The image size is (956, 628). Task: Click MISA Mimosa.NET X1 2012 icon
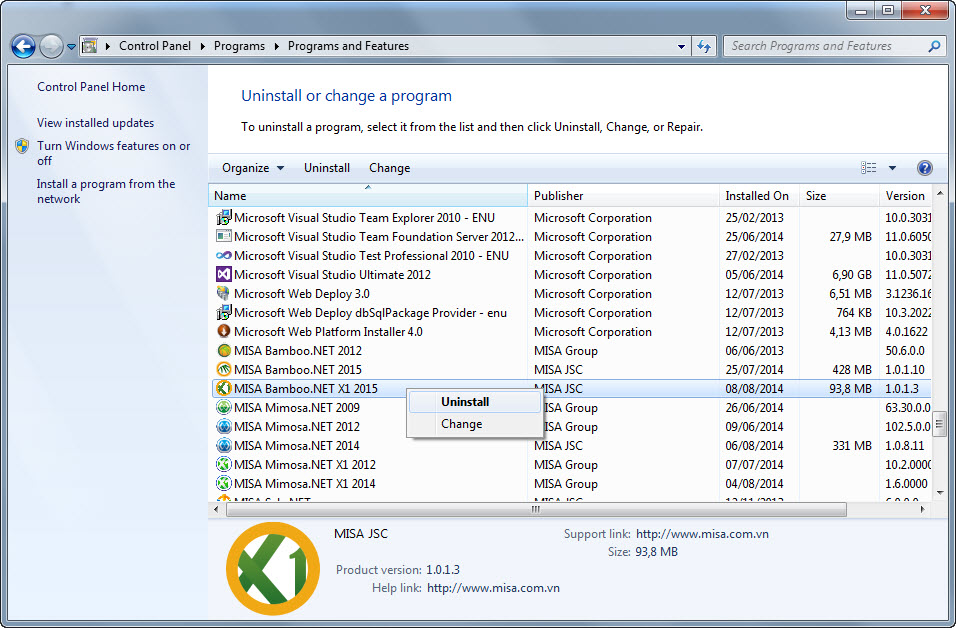pos(224,465)
